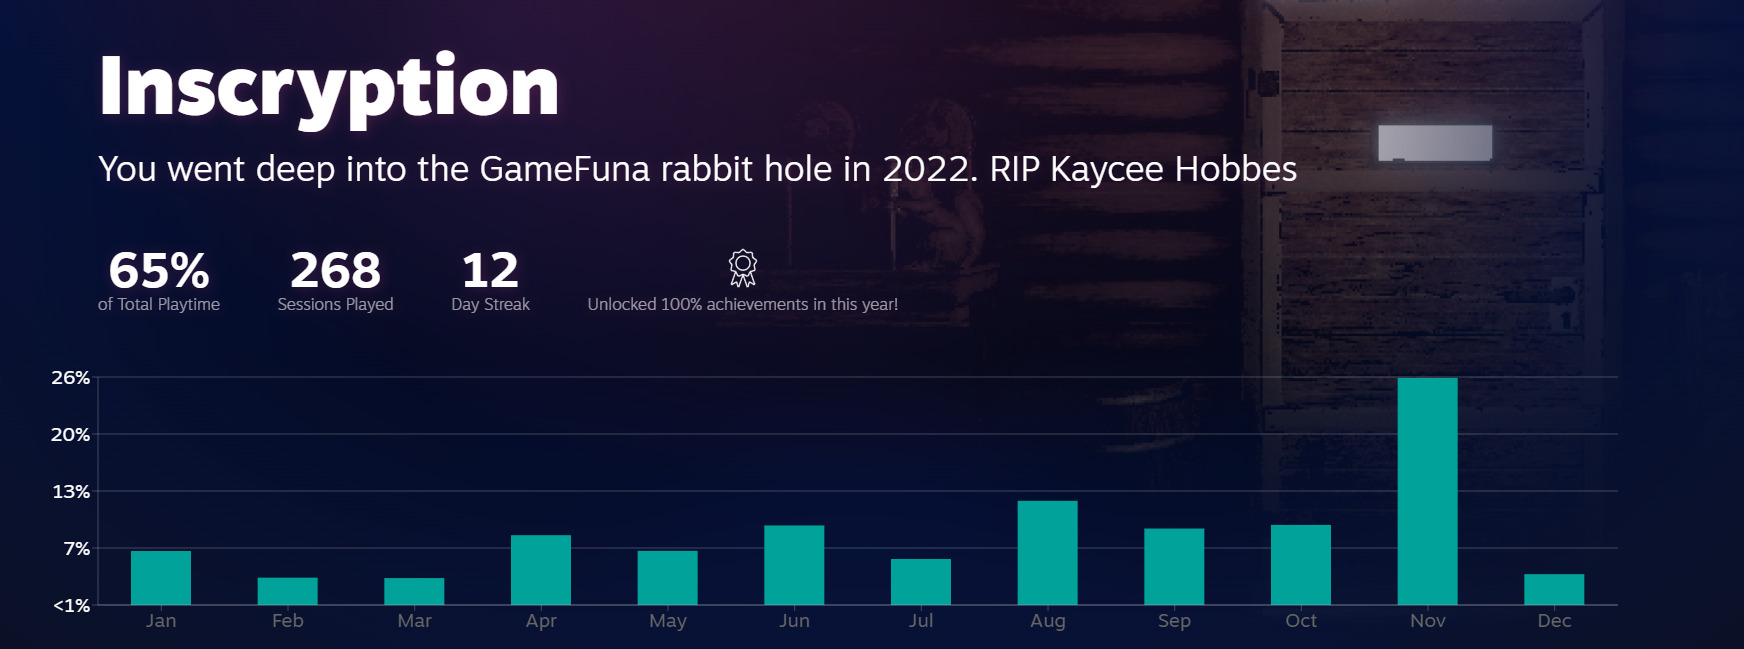Click the achievement ribbon badge icon
The height and width of the screenshot is (649, 1744).
click(x=742, y=268)
